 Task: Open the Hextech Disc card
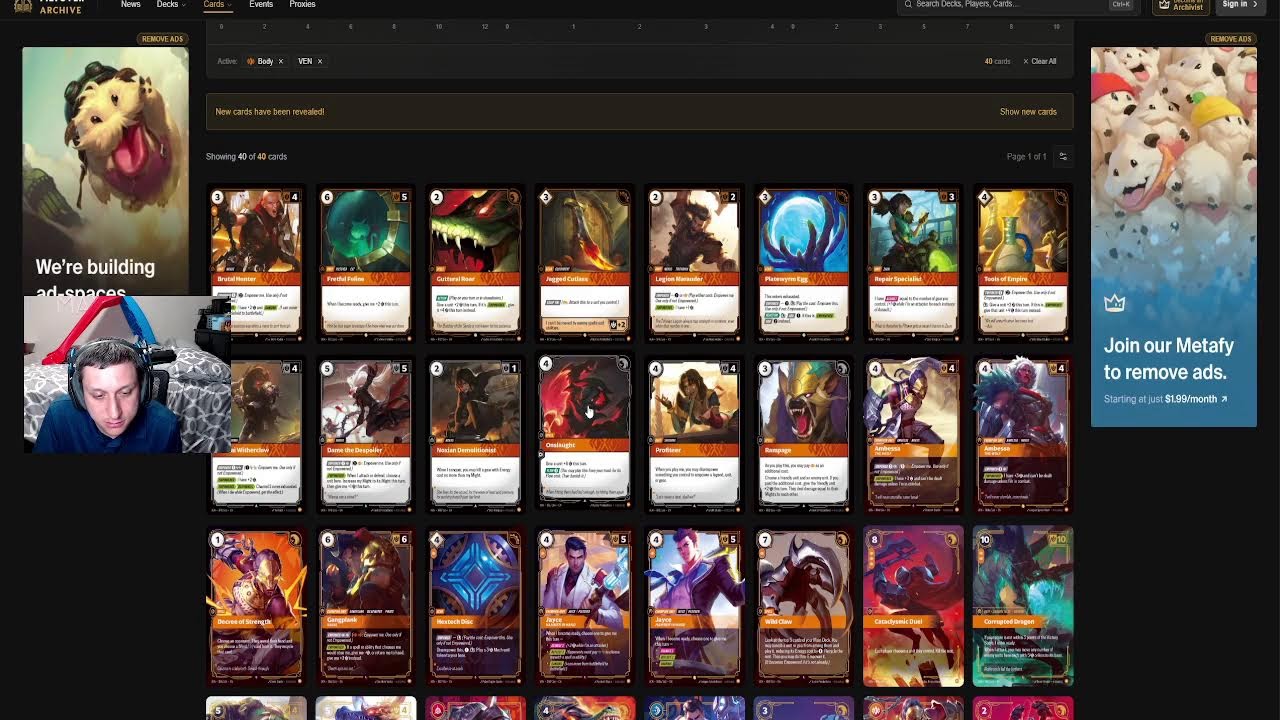(475, 607)
